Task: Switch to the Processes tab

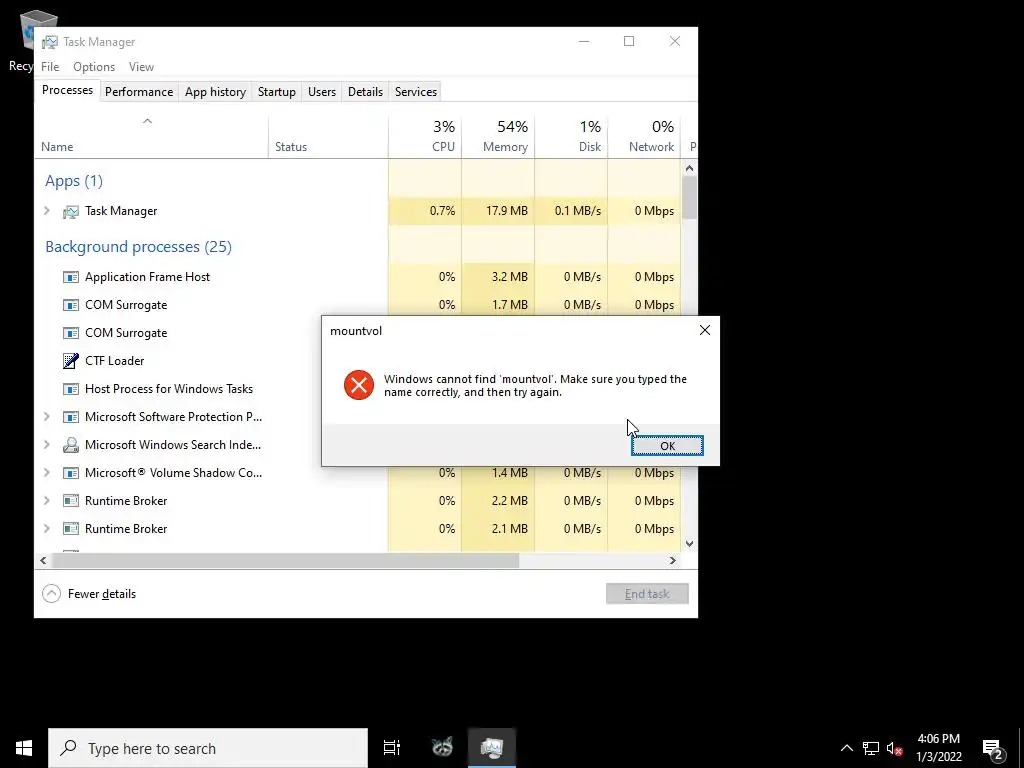Action: pyautogui.click(x=67, y=90)
